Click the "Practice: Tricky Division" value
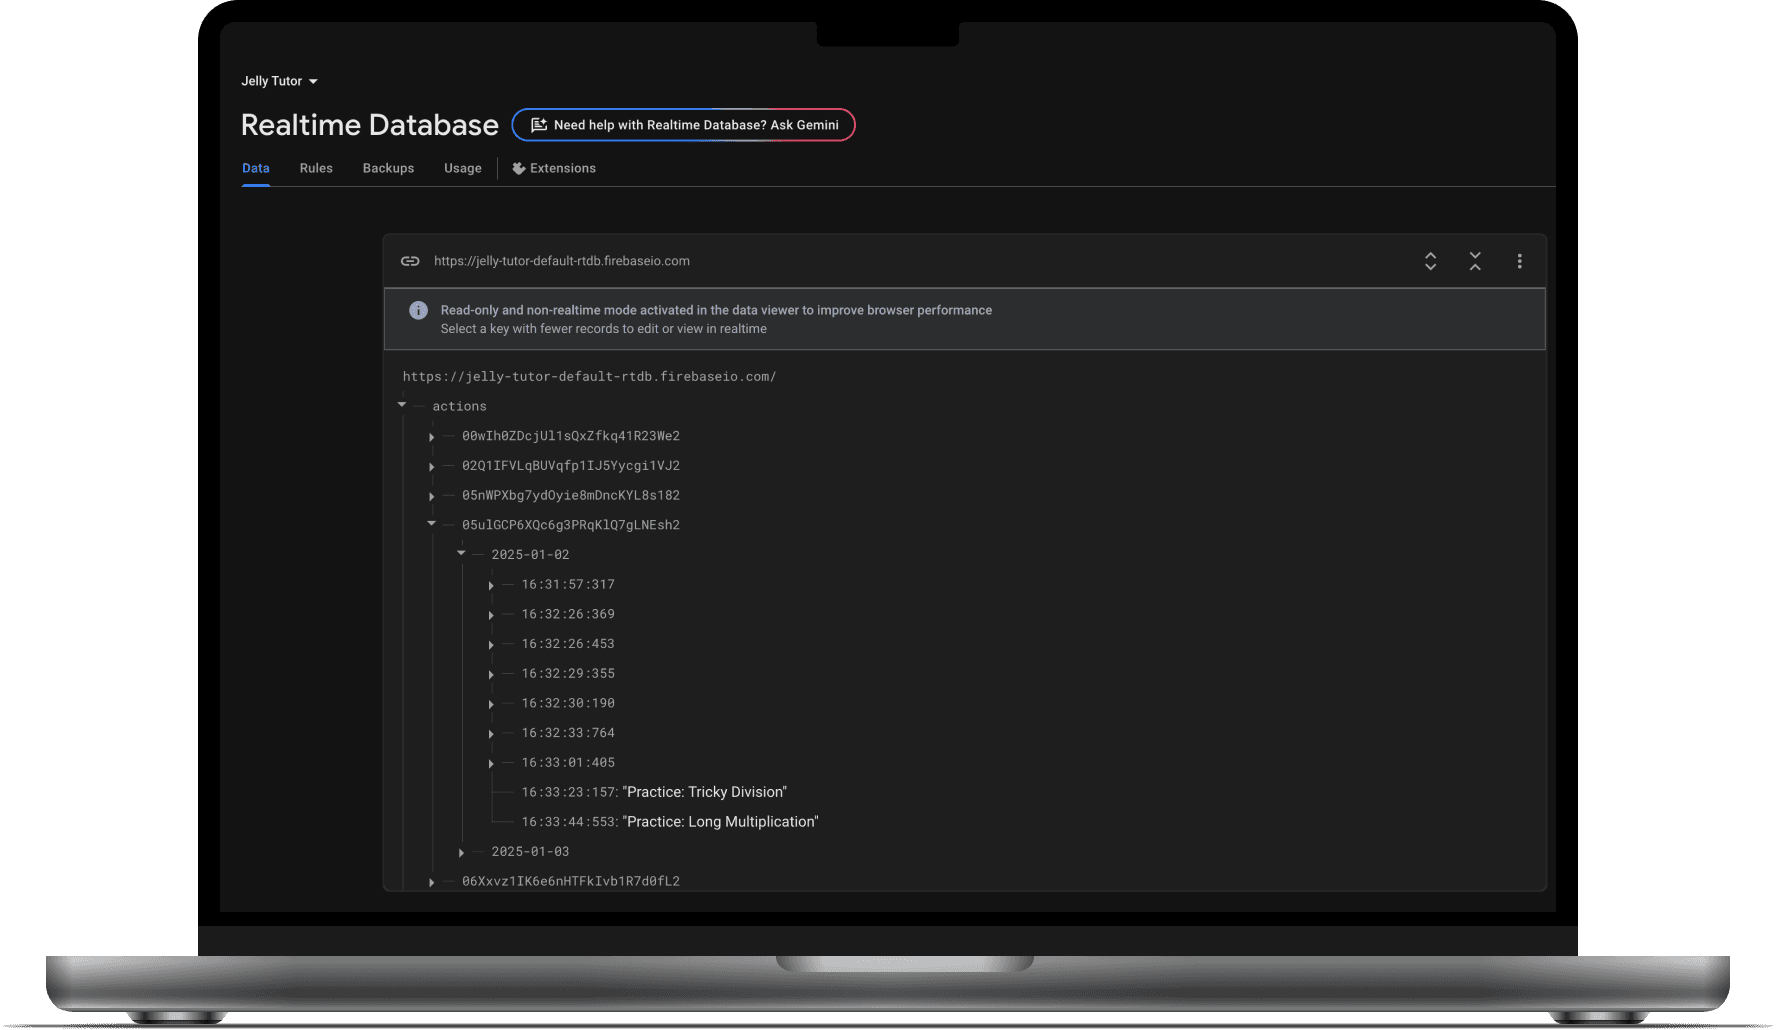The width and height of the screenshot is (1776, 1030). [x=705, y=792]
